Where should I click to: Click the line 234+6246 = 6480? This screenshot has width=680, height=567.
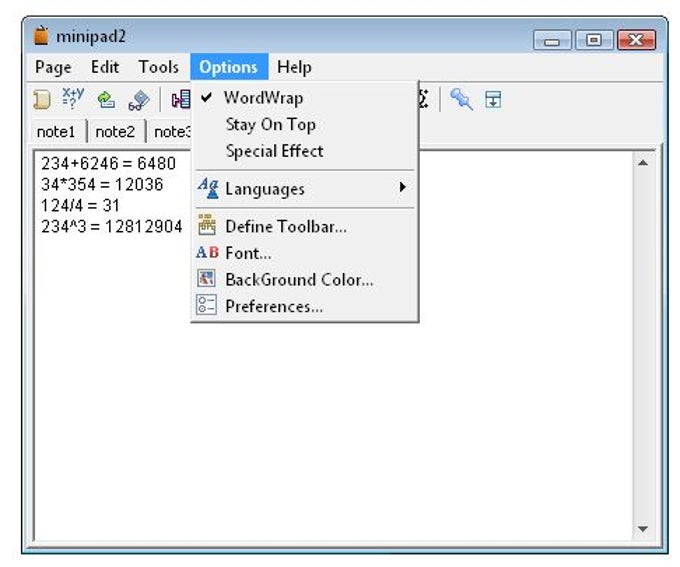(x=108, y=164)
